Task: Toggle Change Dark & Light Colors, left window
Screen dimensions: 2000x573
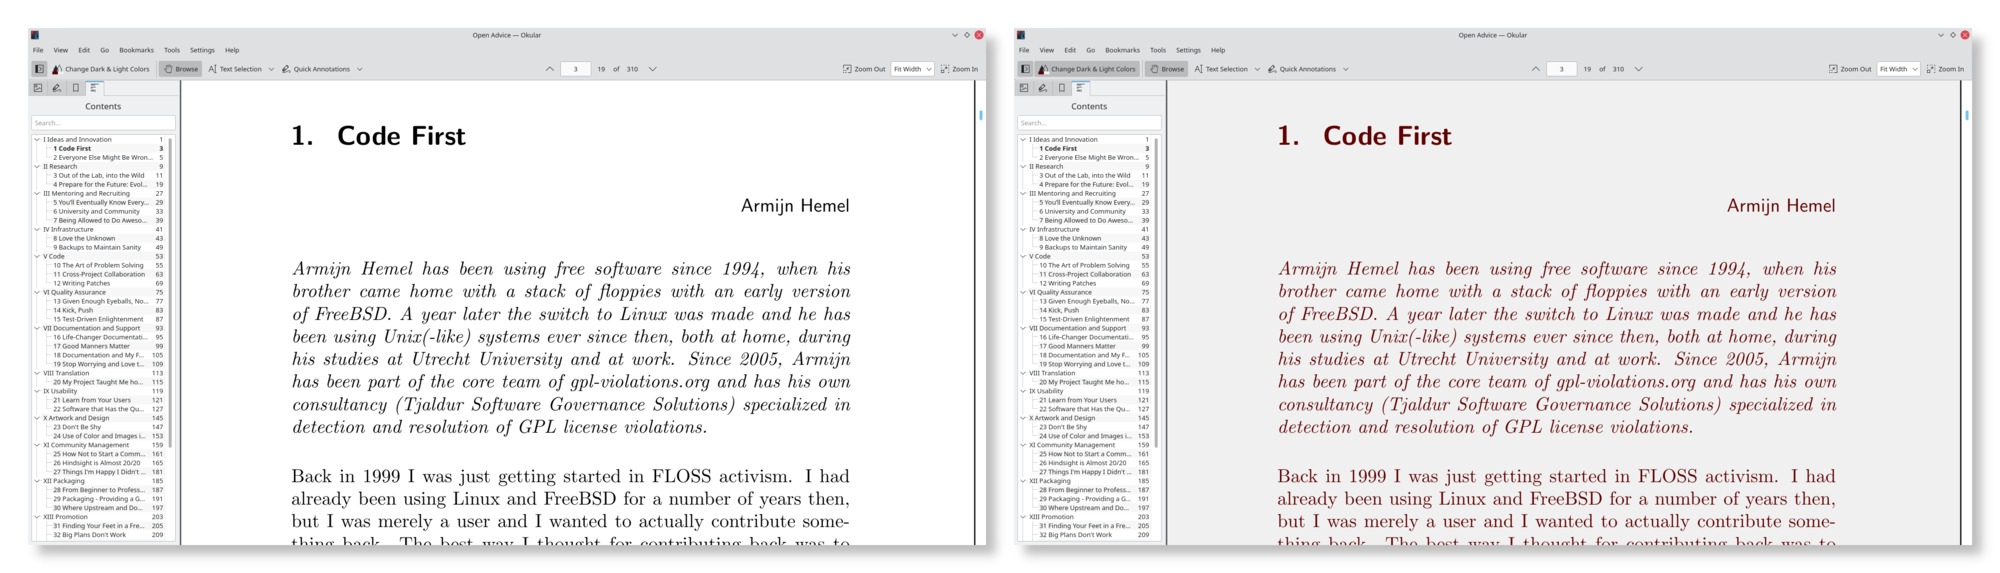Action: [x=101, y=69]
